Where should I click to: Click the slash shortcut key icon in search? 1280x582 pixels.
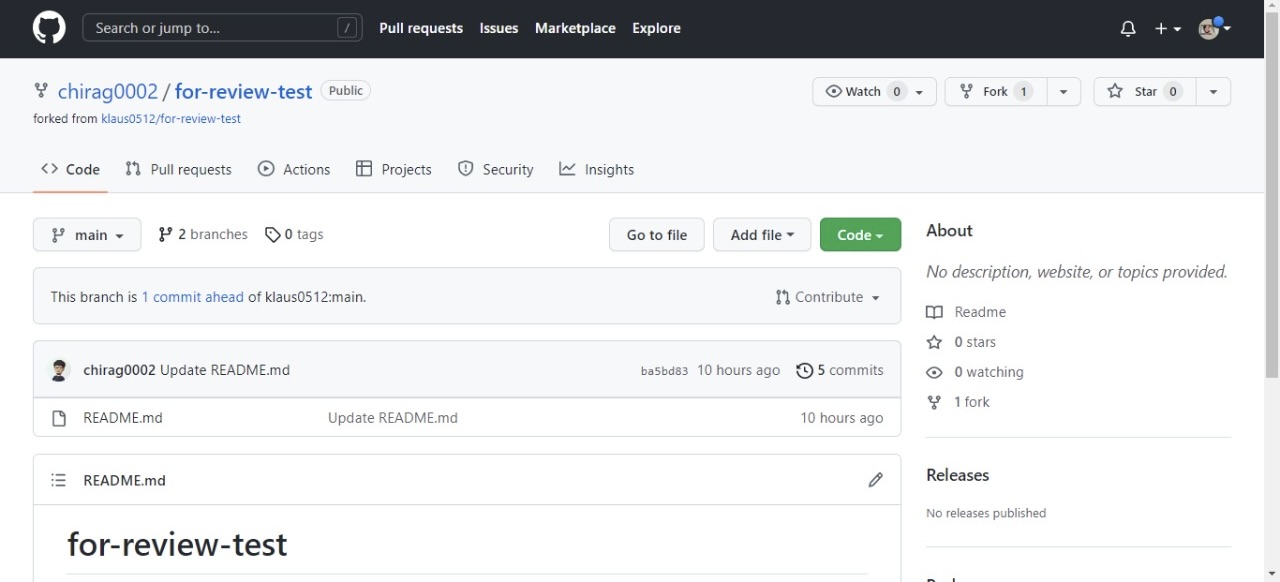(347, 28)
